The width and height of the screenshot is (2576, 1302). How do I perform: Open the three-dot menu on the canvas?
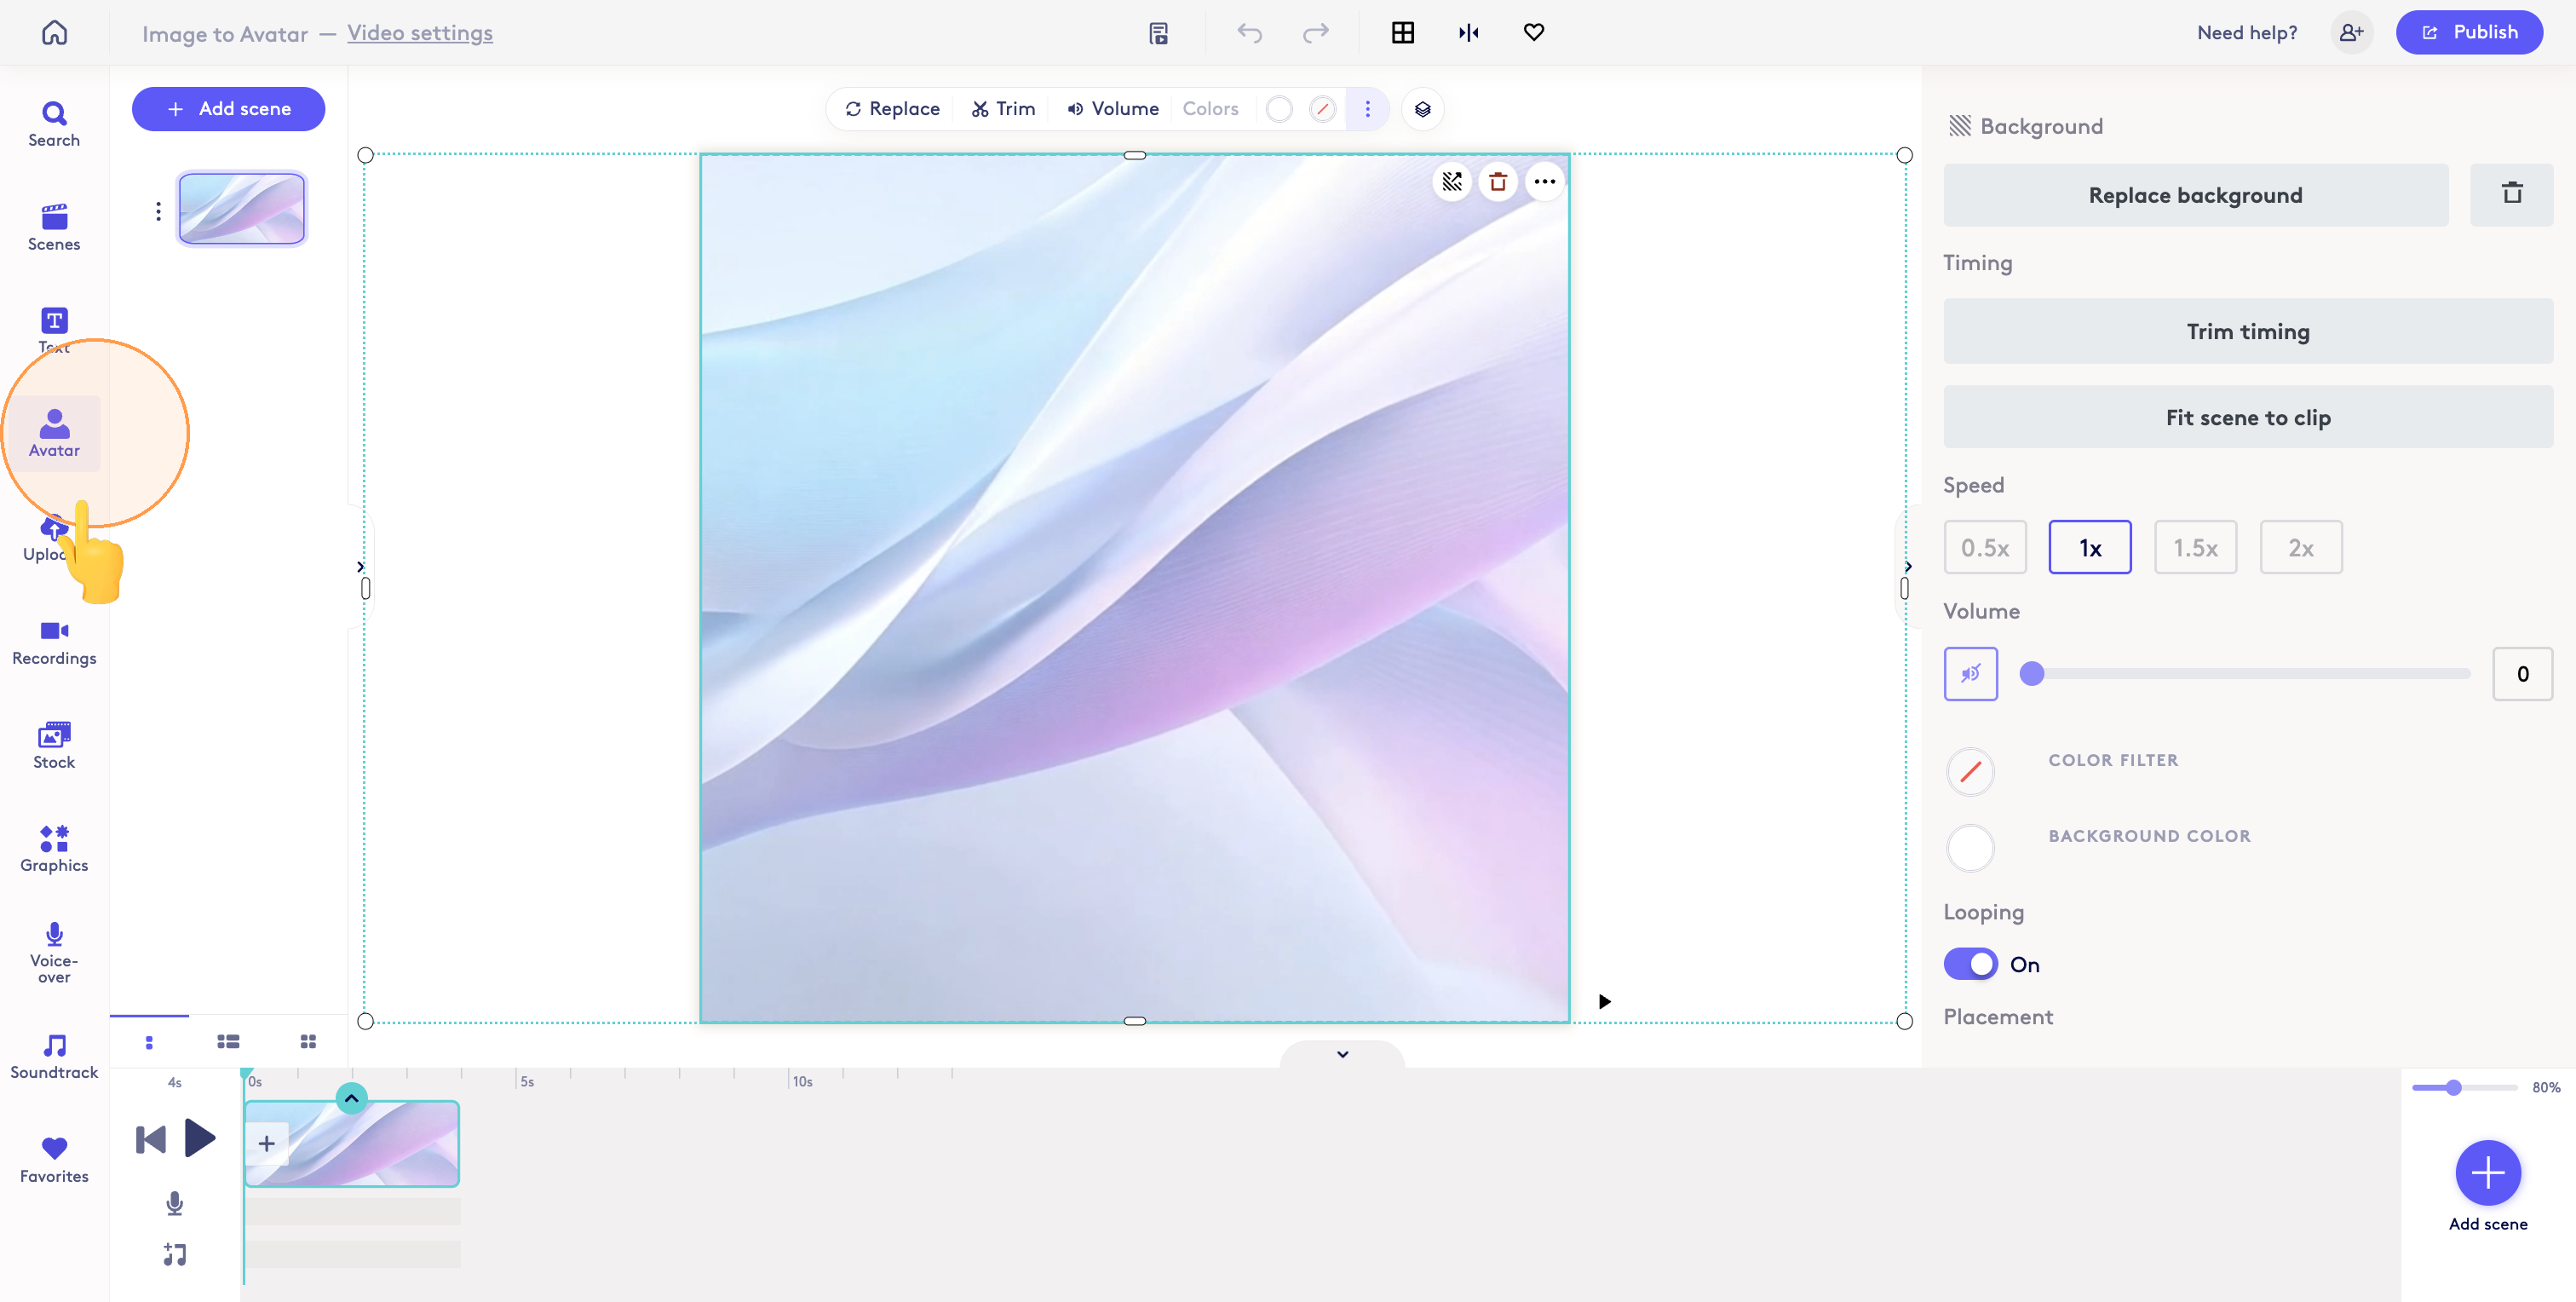coord(1544,182)
